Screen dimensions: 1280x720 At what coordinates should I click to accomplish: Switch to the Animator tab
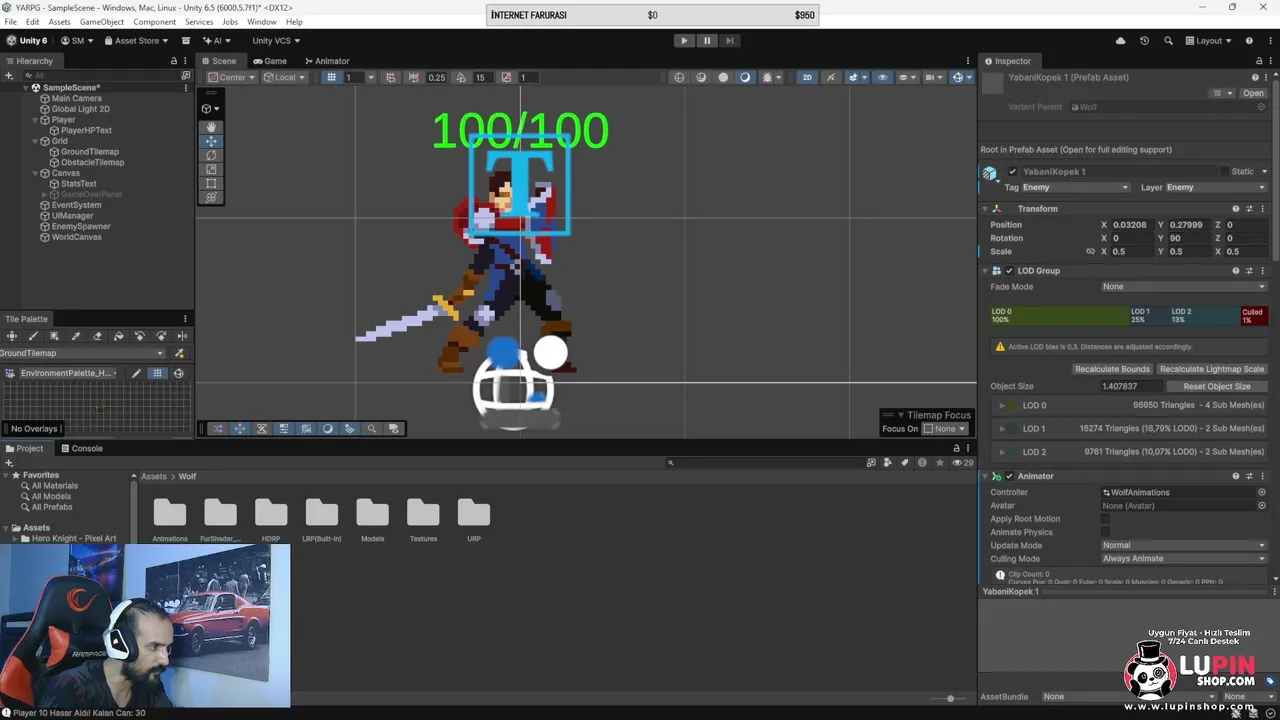pos(326,61)
